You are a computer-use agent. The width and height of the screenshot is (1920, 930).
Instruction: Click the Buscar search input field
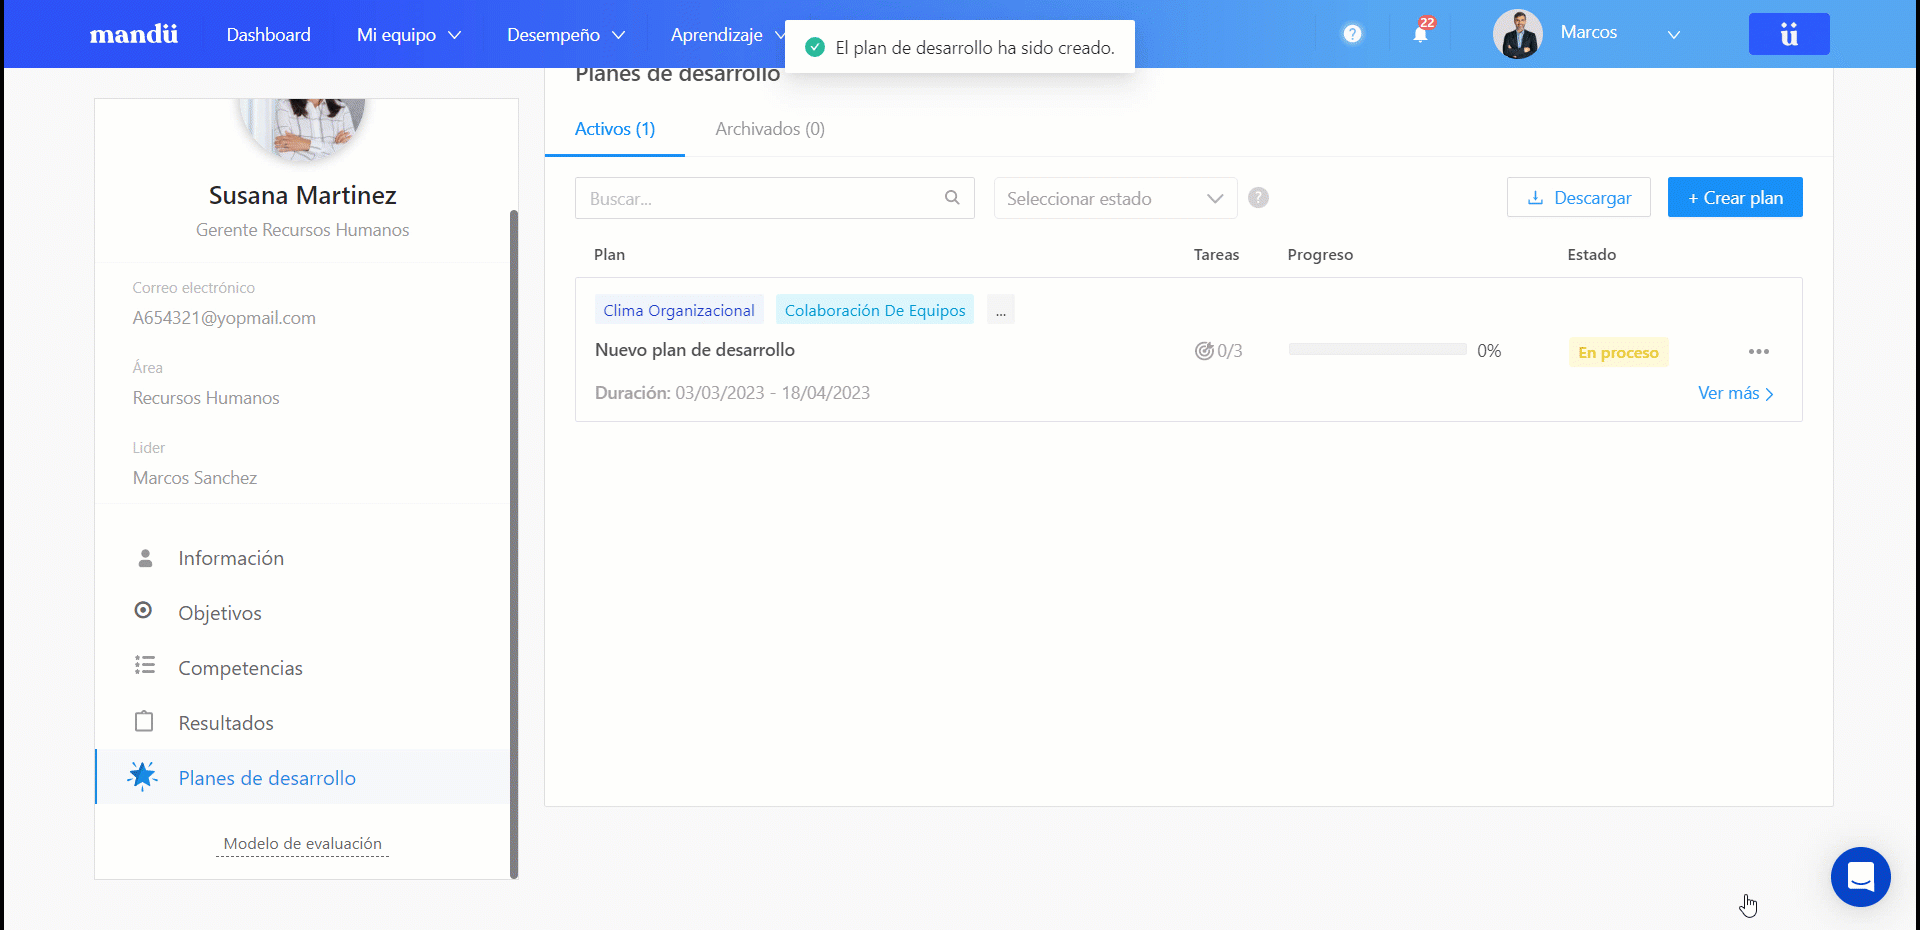[775, 198]
